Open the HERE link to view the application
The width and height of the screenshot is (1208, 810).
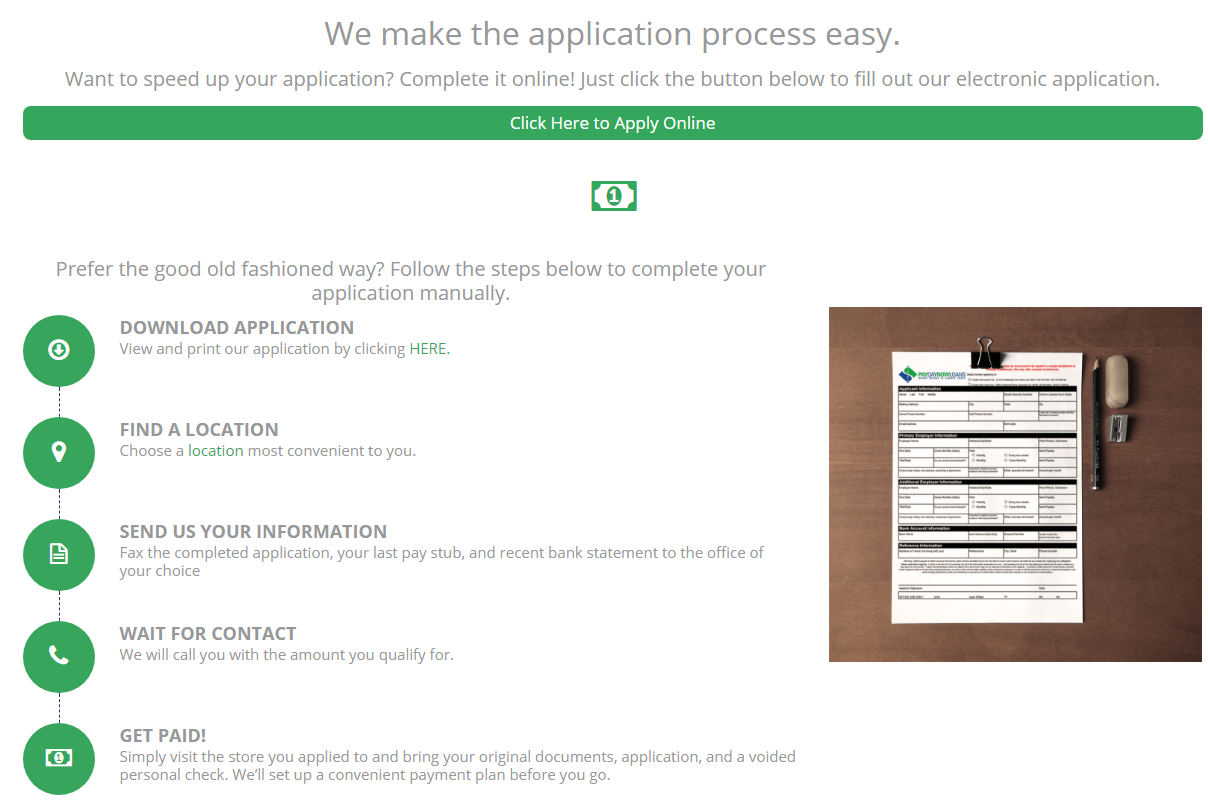[428, 349]
